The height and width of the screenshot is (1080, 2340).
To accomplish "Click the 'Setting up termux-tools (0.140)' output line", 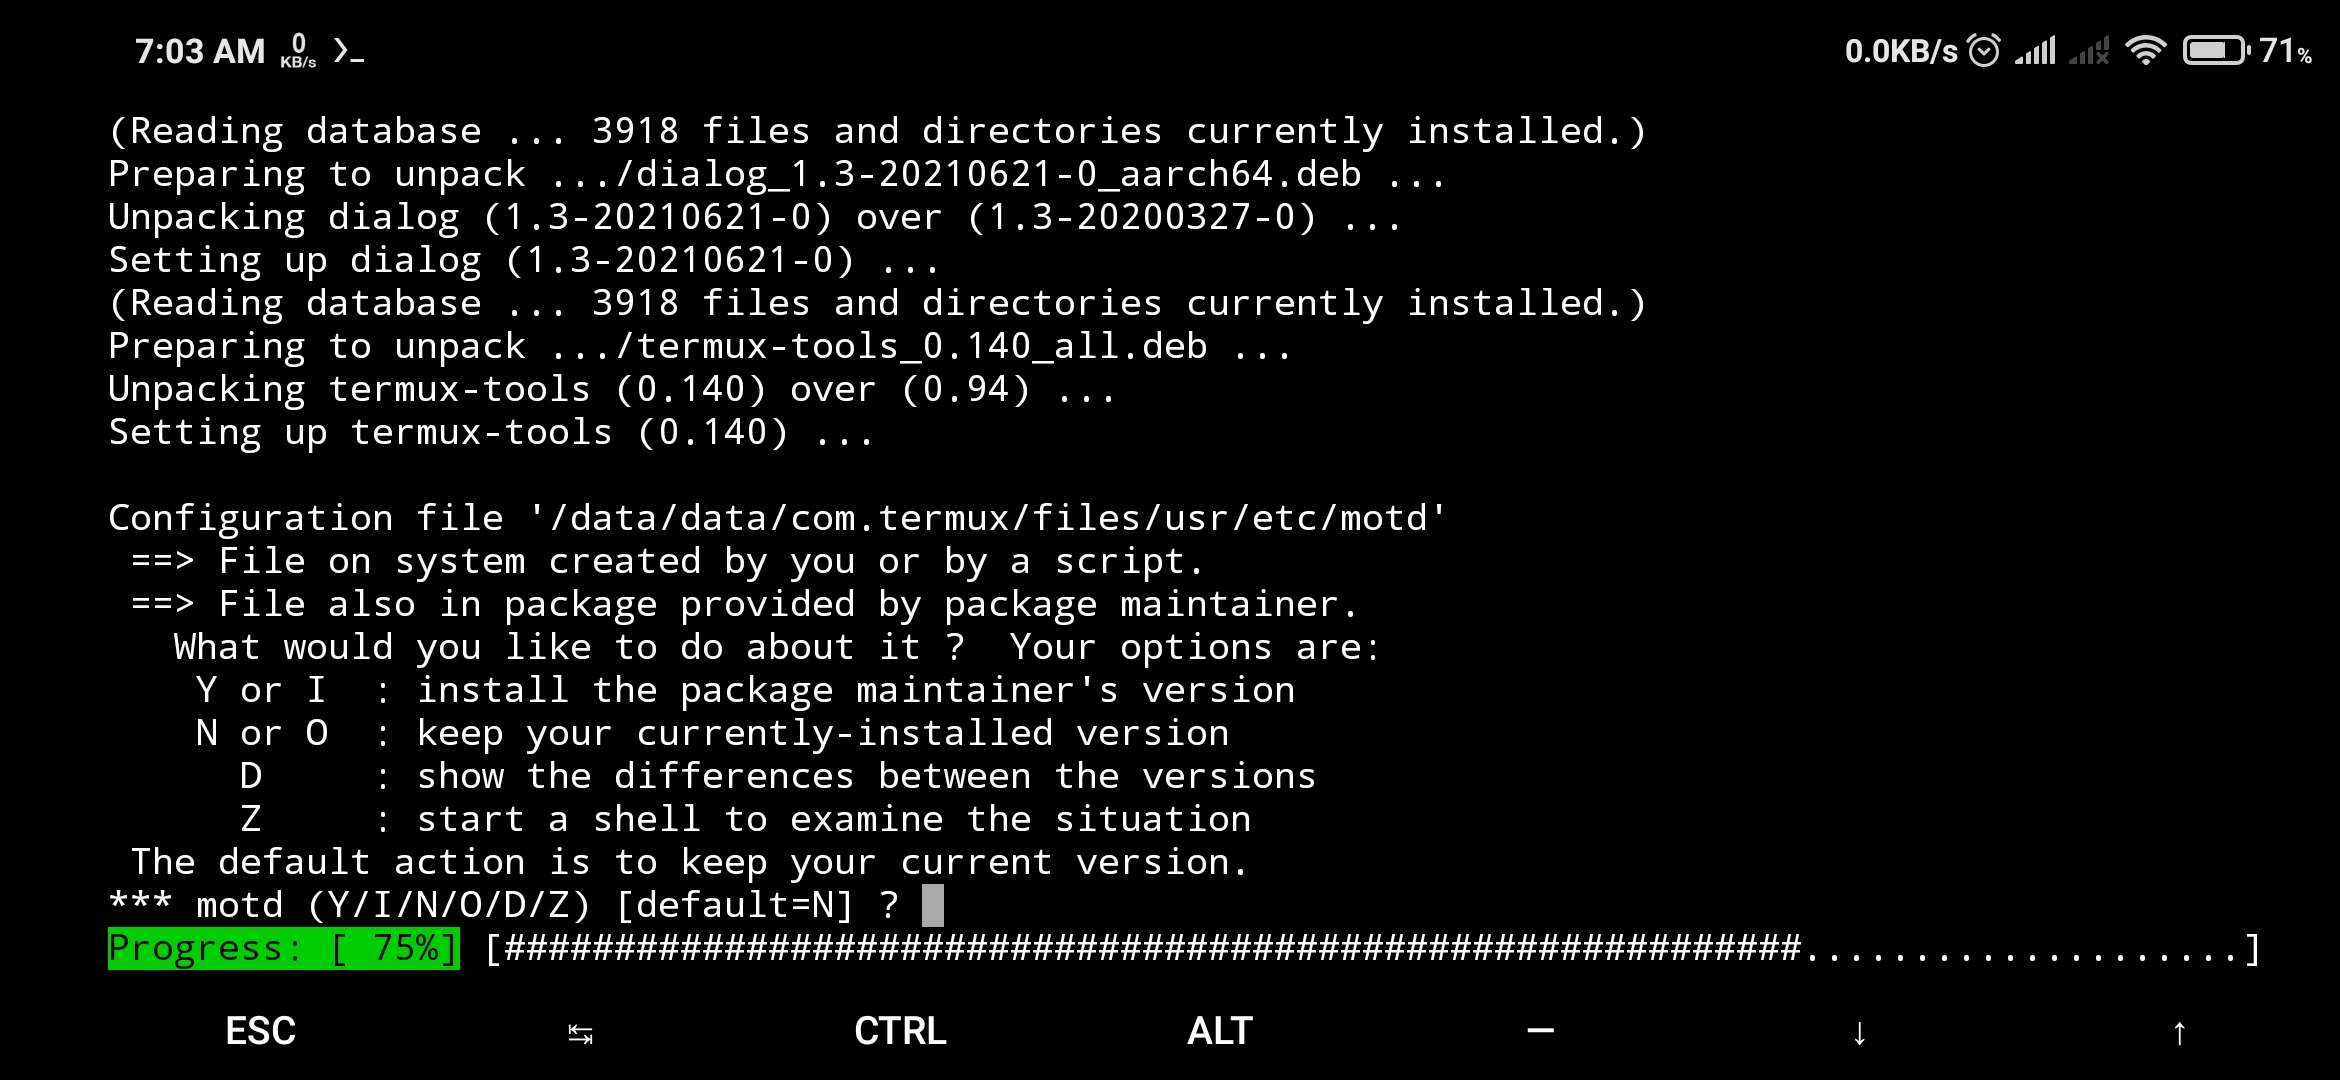I will click(x=489, y=431).
